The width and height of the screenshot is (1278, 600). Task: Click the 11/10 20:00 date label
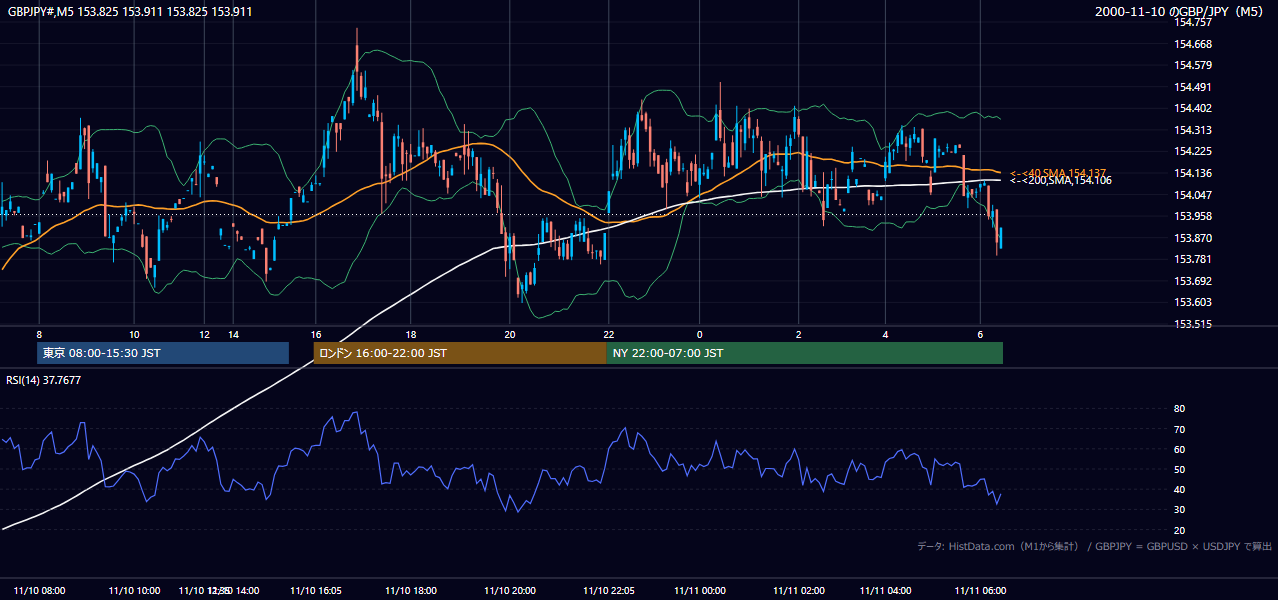pyautogui.click(x=510, y=591)
